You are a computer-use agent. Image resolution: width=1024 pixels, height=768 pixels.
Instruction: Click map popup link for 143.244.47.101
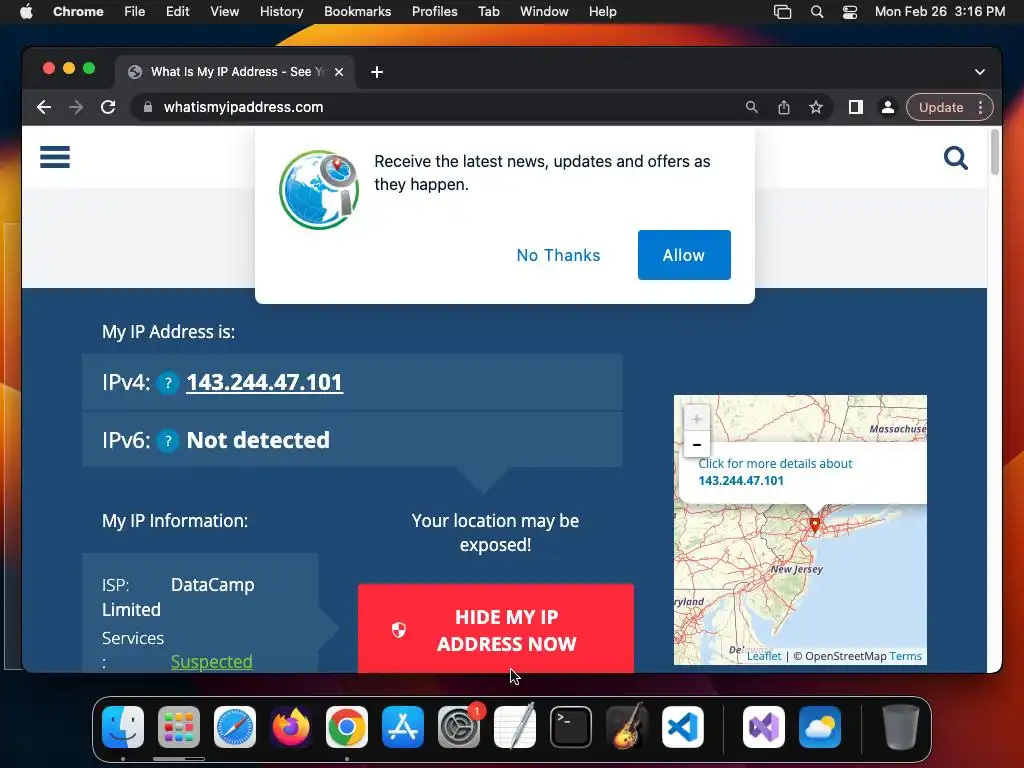[775, 472]
